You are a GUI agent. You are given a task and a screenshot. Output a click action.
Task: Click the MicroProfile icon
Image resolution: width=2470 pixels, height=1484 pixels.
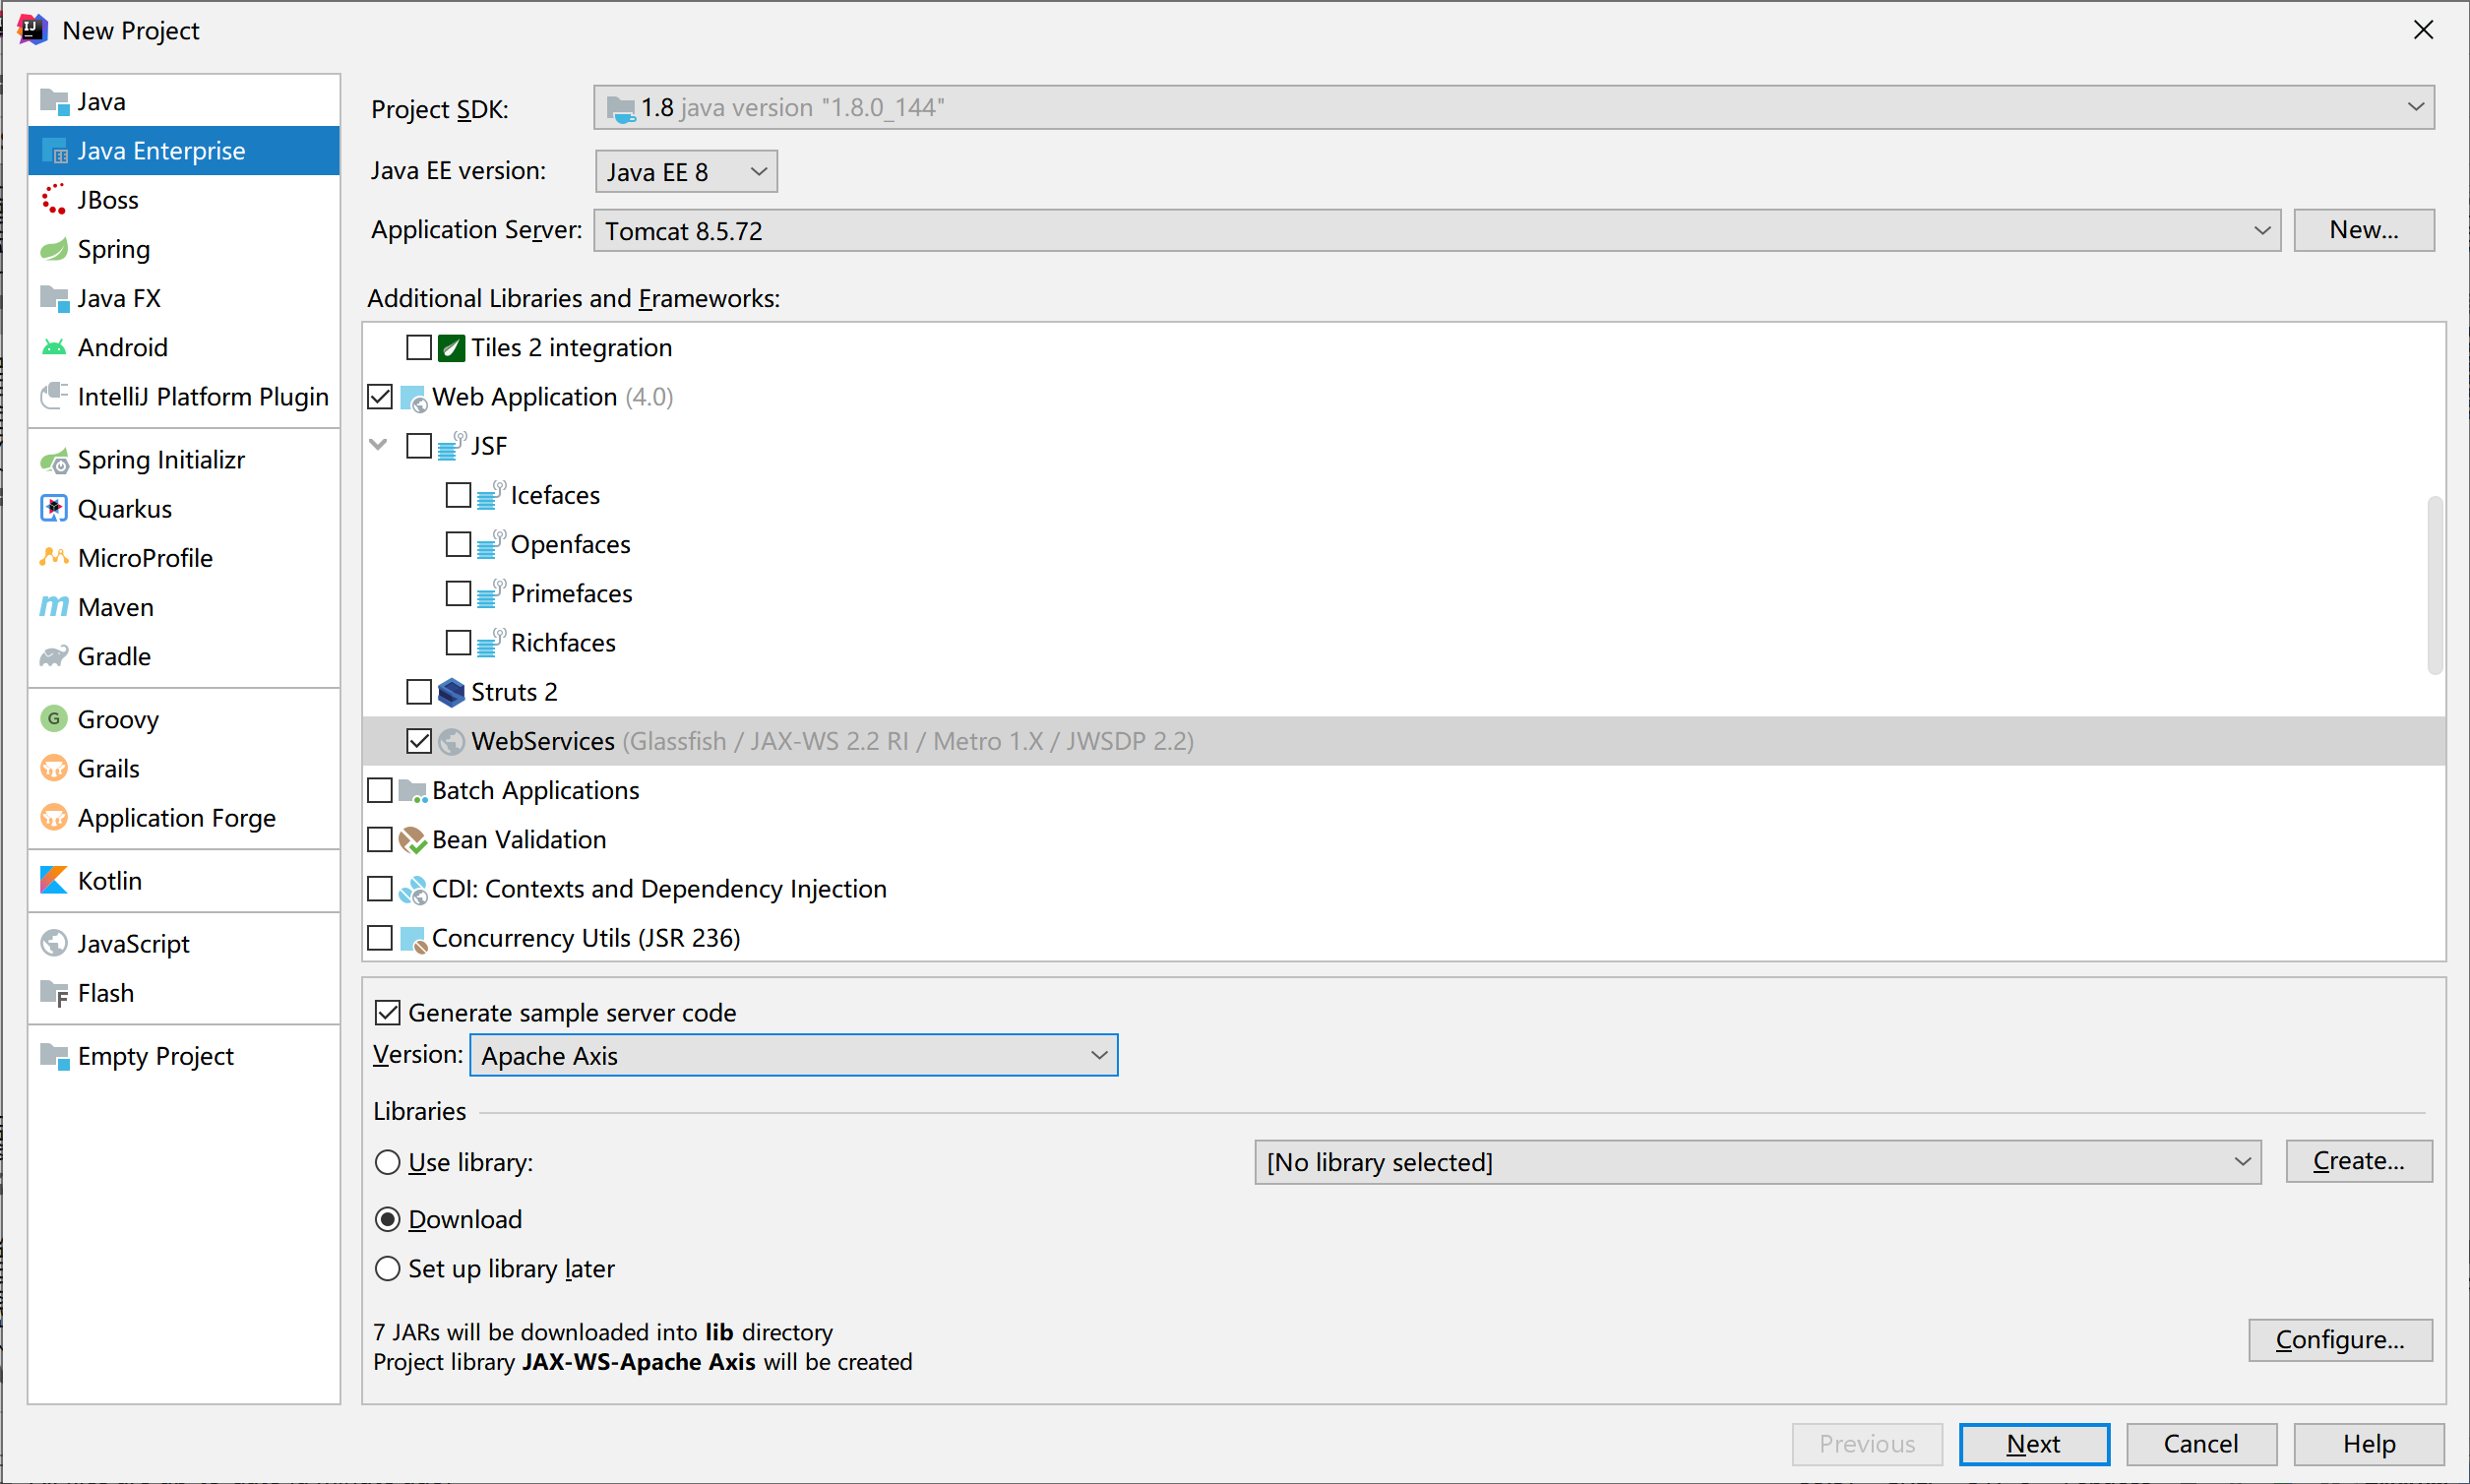coord(54,558)
